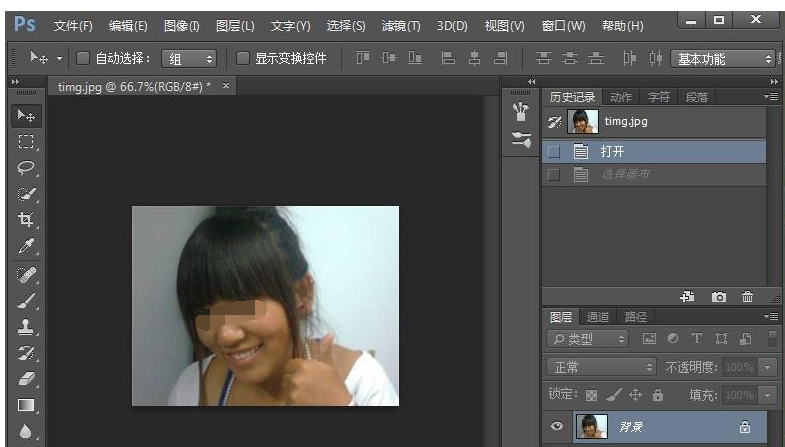Click the Align vertical centers icon
Image resolution: width=785 pixels, height=447 pixels.
389,58
